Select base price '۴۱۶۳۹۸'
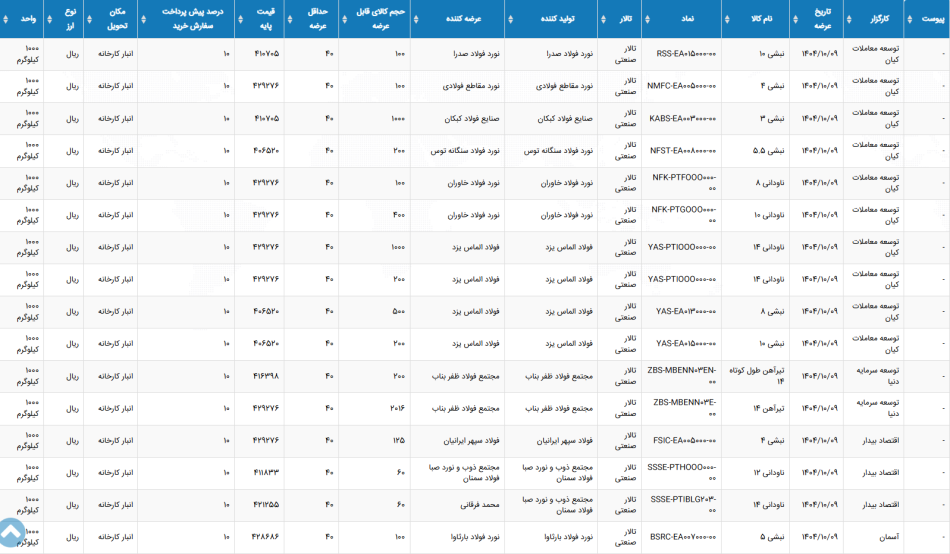Image resolution: width=950 pixels, height=554 pixels. (x=266, y=376)
